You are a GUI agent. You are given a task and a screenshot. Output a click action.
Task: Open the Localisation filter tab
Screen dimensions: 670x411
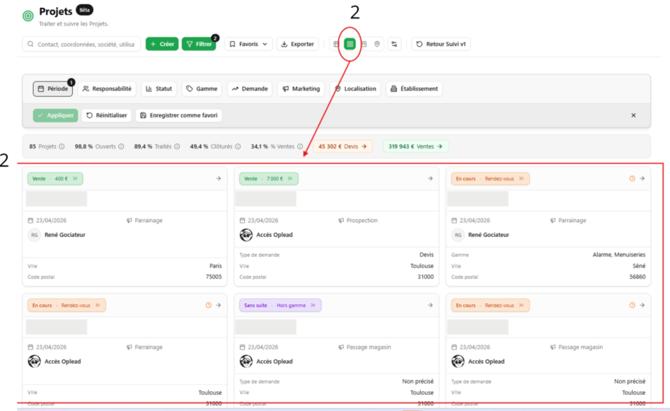click(x=355, y=89)
